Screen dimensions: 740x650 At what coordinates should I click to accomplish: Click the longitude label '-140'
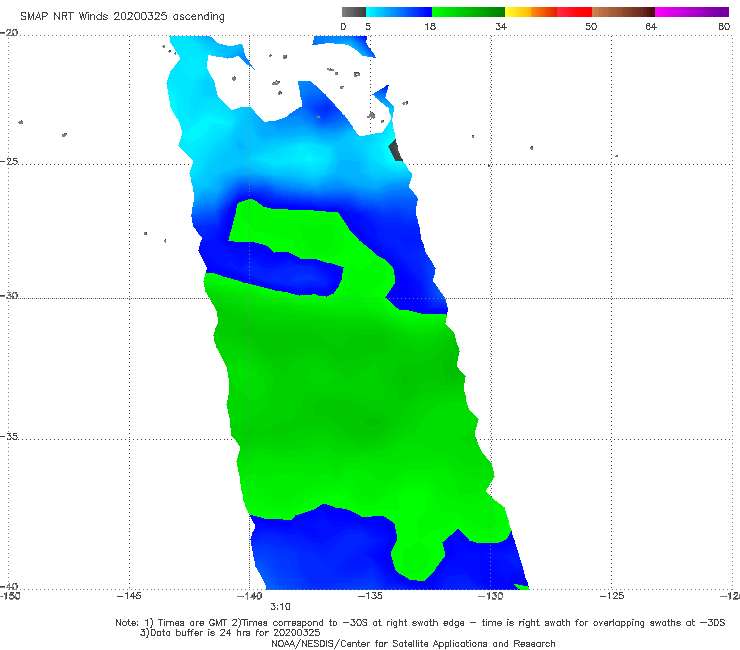(249, 596)
